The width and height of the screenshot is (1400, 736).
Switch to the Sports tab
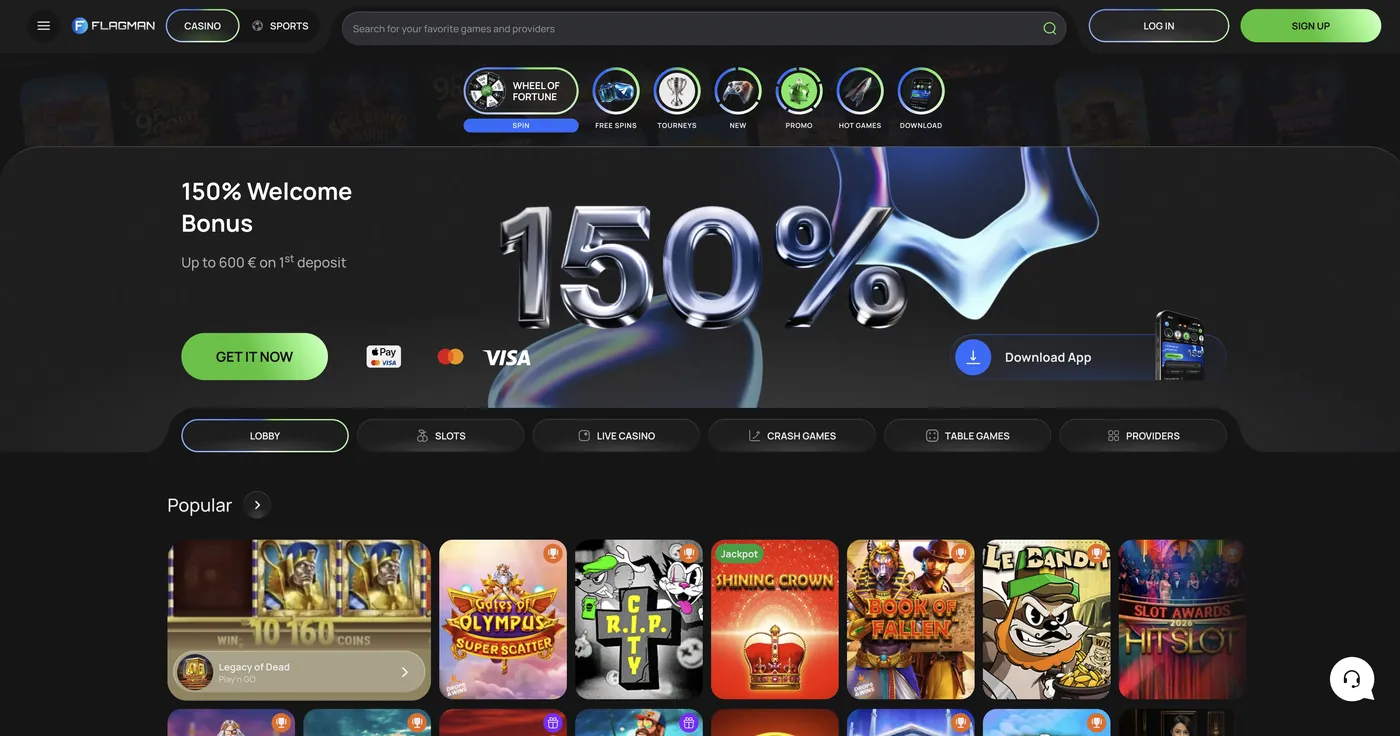[x=280, y=26]
